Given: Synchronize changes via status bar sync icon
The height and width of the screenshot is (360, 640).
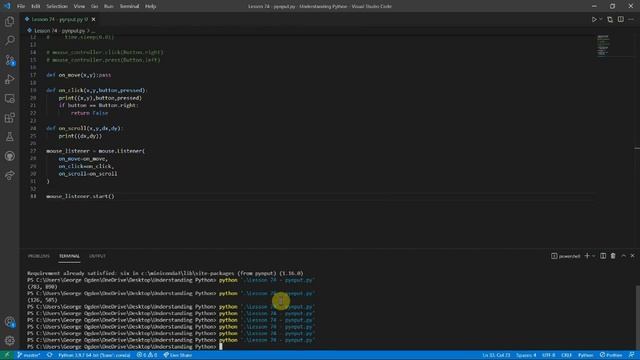Looking at the screenshot, I should point(49,355).
